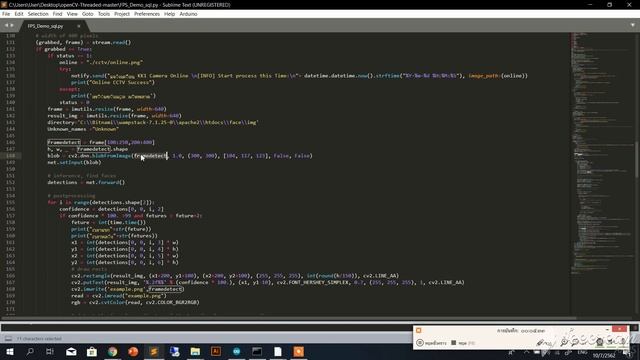This screenshot has height=360, width=640.
Task: Close the FPS_Demo_sql.py tab
Action: [x=79, y=26]
